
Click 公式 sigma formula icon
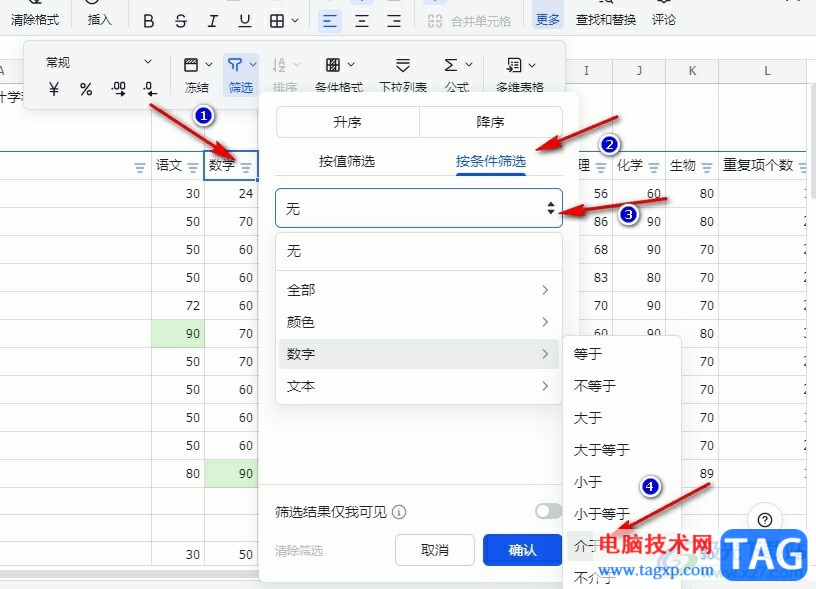click(x=451, y=65)
